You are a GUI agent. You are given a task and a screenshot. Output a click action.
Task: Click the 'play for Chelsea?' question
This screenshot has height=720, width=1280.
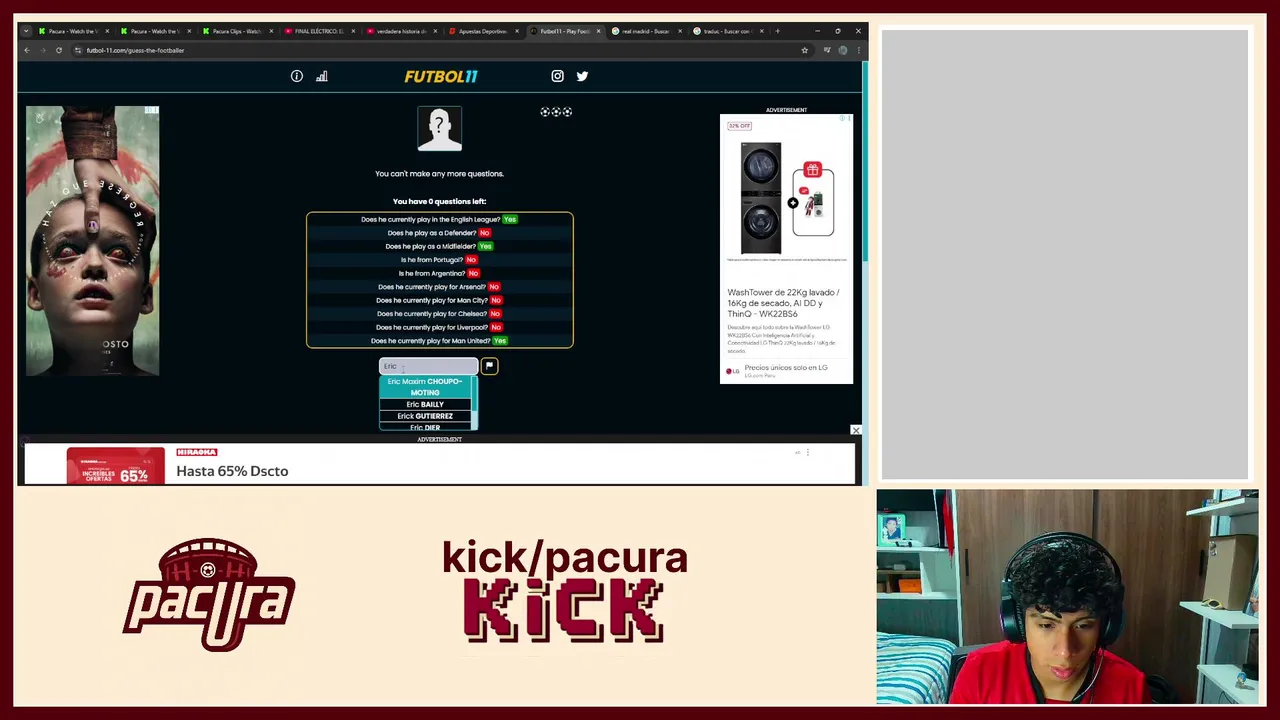point(439,314)
